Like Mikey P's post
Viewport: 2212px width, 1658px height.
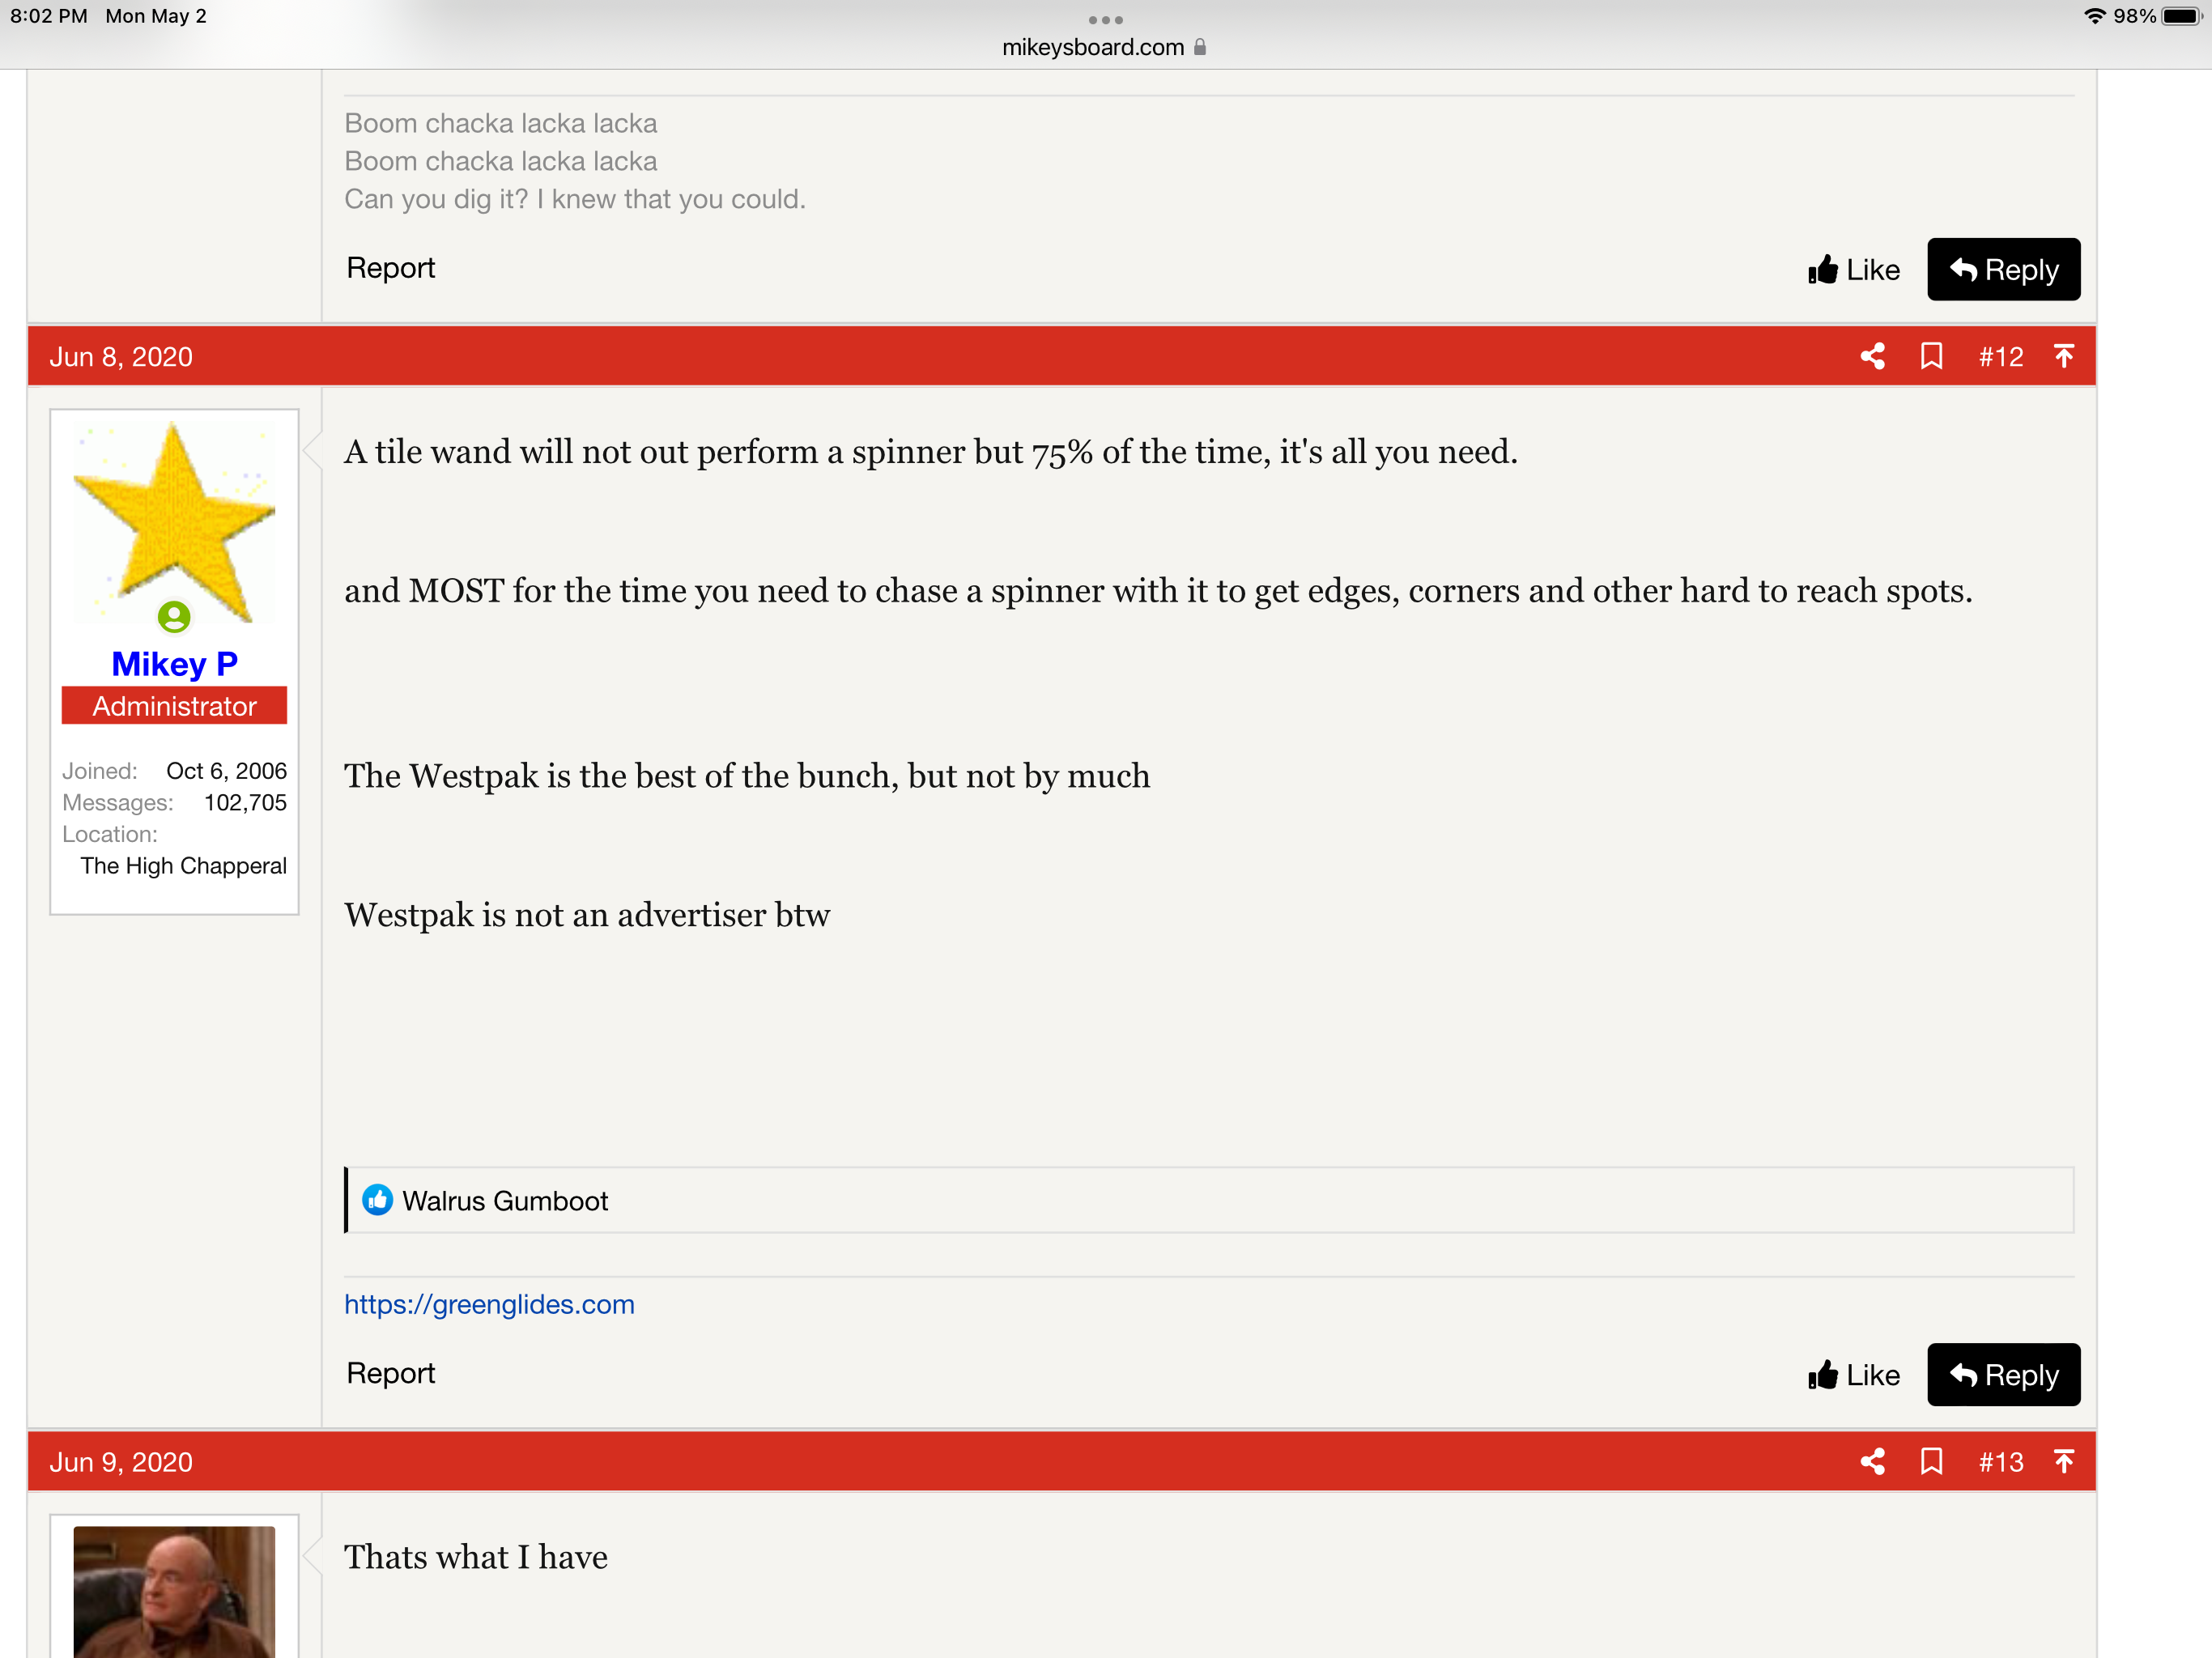click(1854, 1375)
